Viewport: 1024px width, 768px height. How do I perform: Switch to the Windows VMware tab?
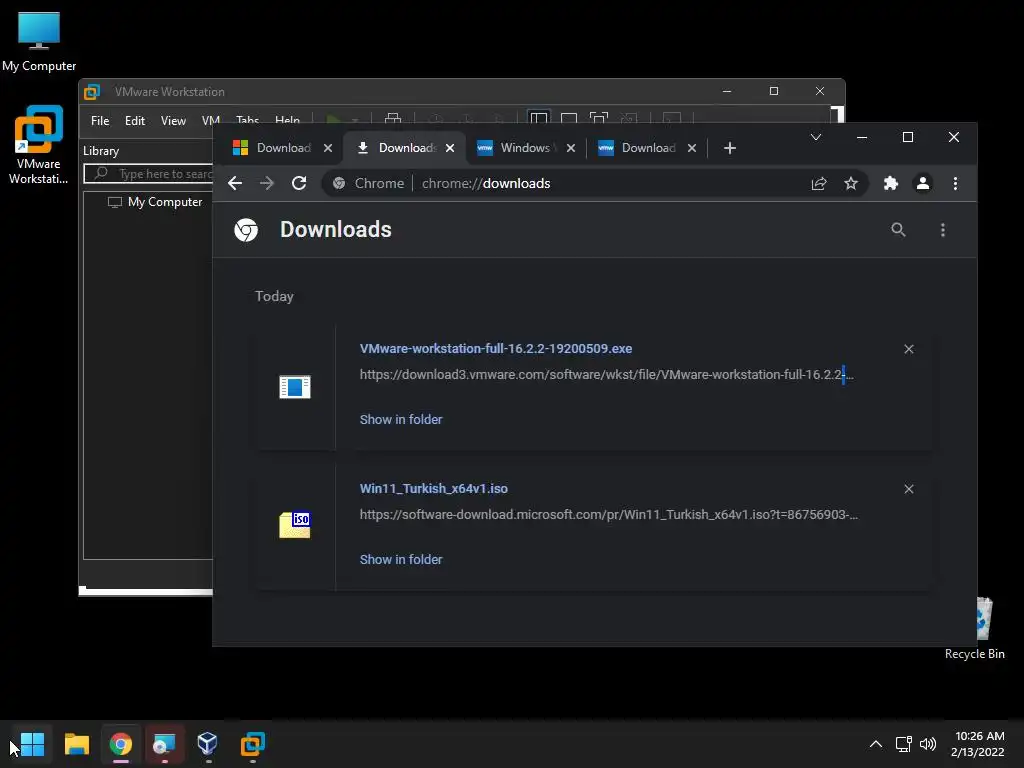517,148
